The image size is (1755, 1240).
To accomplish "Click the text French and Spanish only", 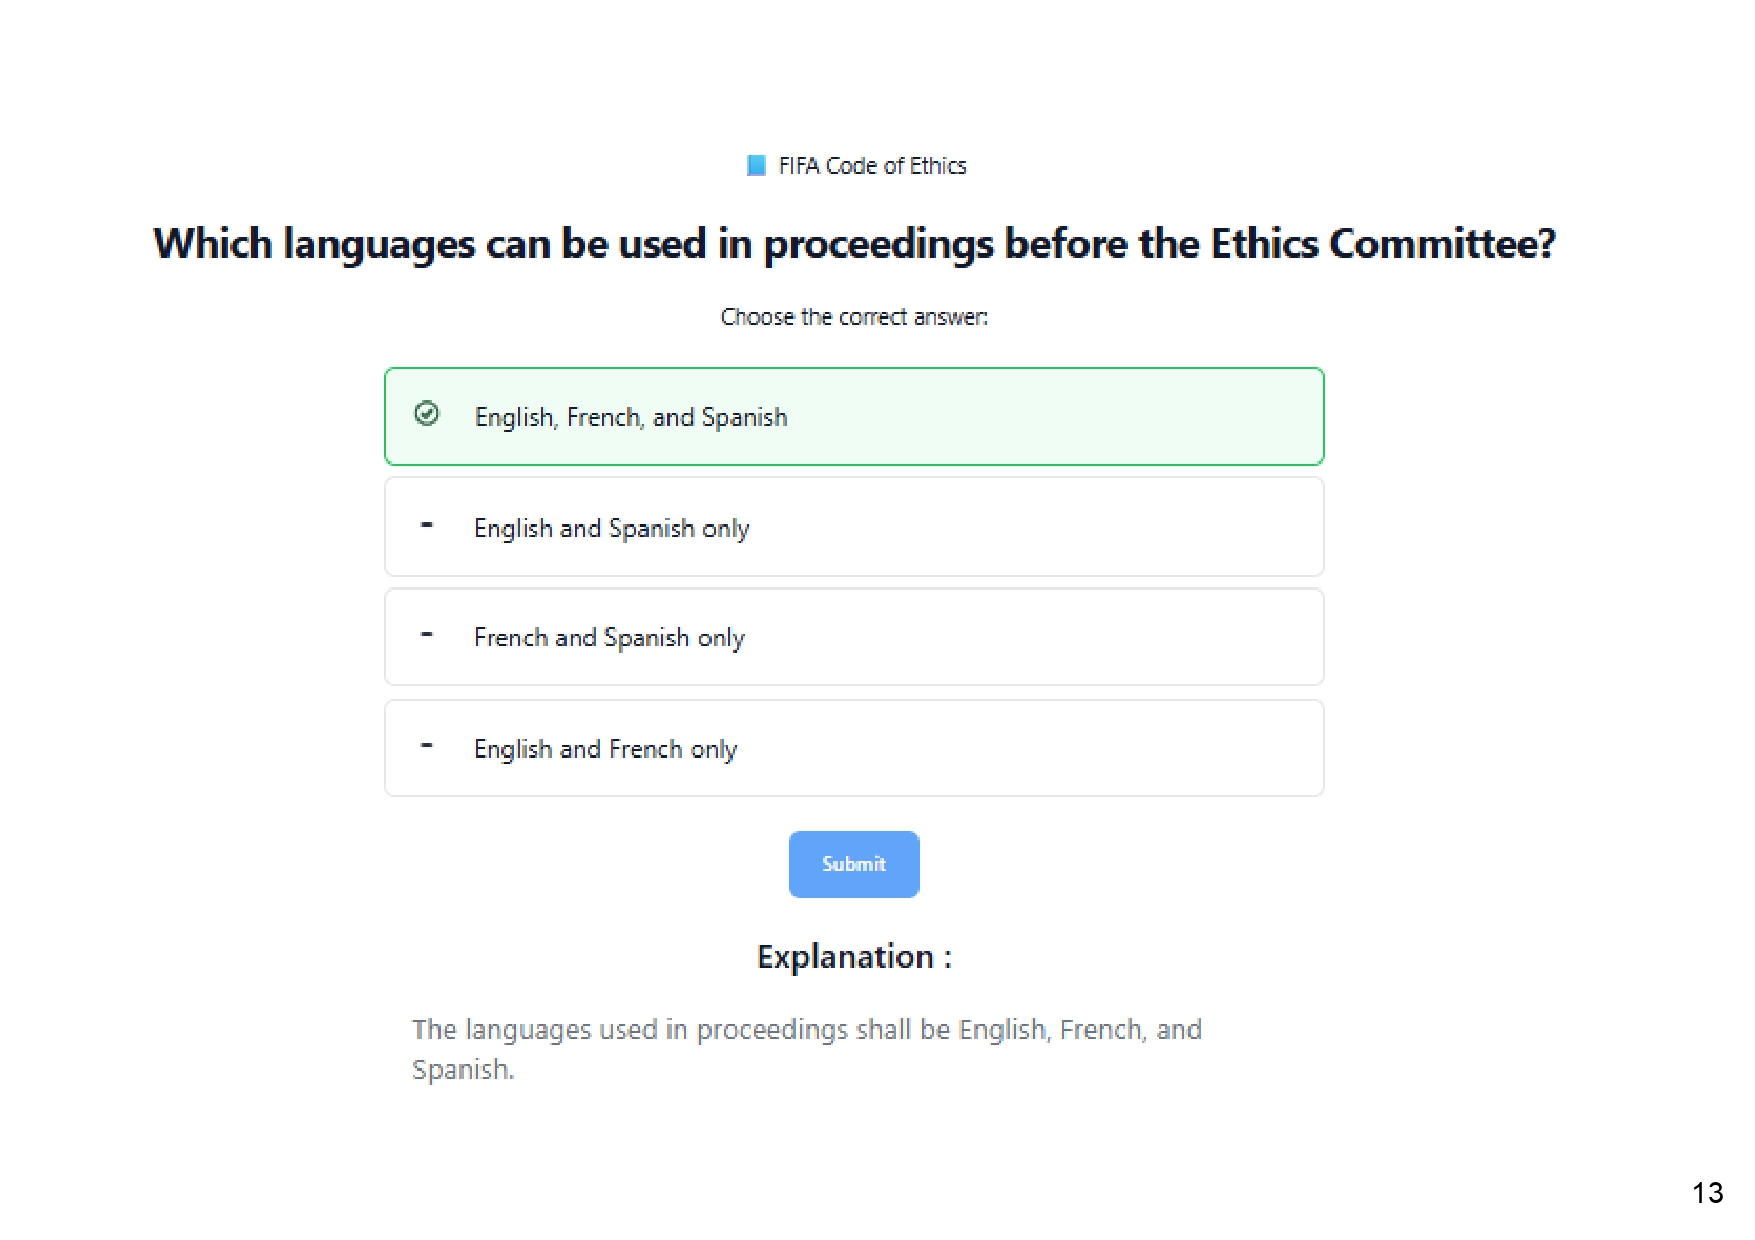I will coord(609,638).
